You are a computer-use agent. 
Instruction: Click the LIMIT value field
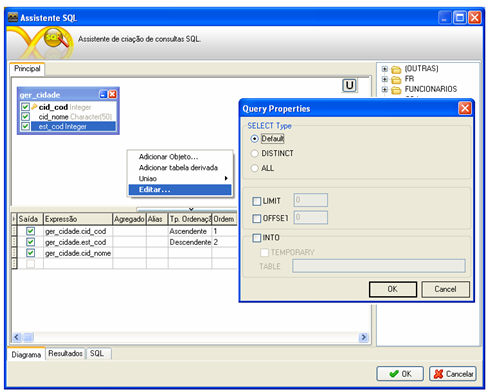pos(311,200)
